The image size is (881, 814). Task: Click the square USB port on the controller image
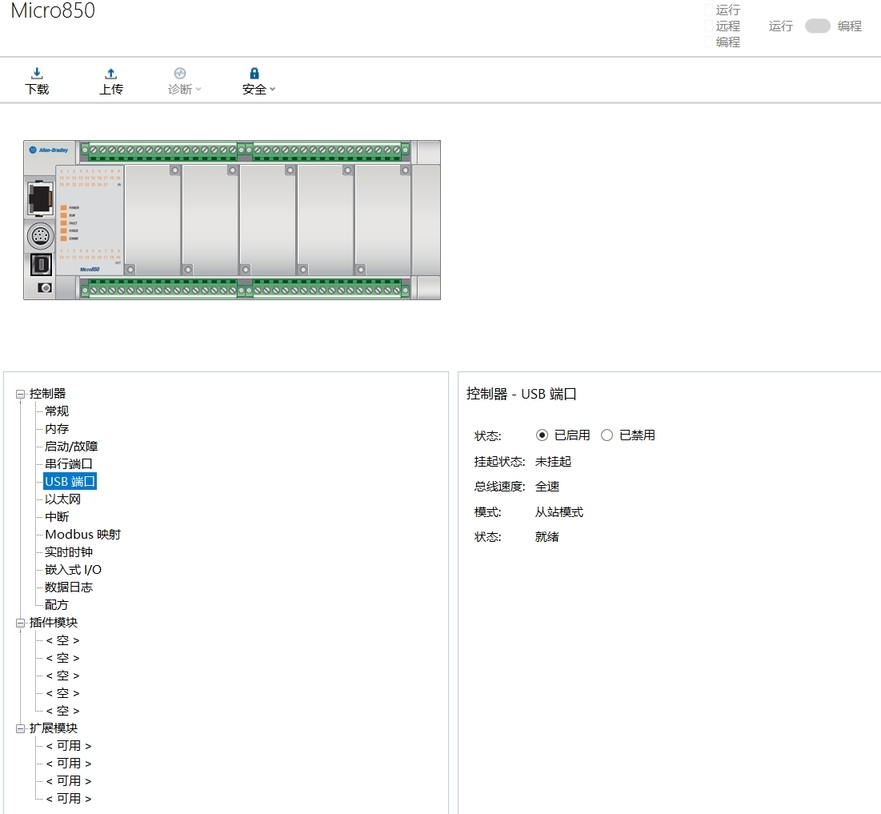(40, 265)
